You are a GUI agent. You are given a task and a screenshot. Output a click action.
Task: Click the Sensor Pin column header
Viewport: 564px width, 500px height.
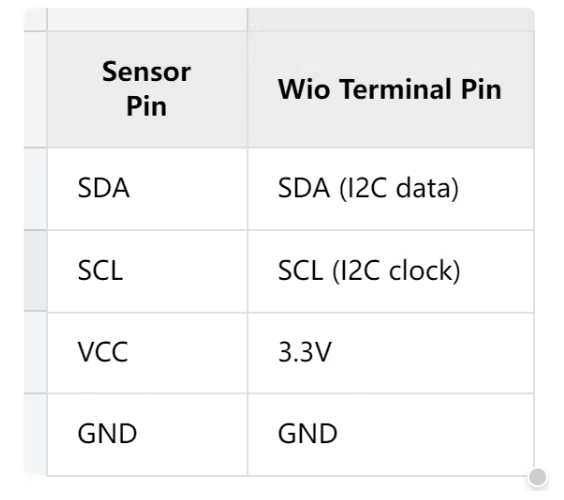coord(147,89)
